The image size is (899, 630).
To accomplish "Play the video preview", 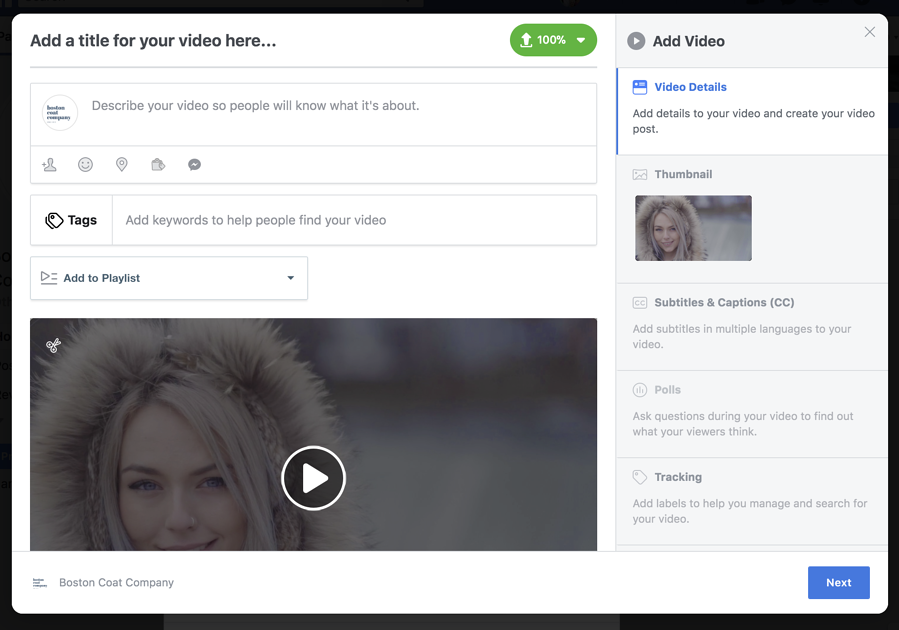I will pos(313,478).
